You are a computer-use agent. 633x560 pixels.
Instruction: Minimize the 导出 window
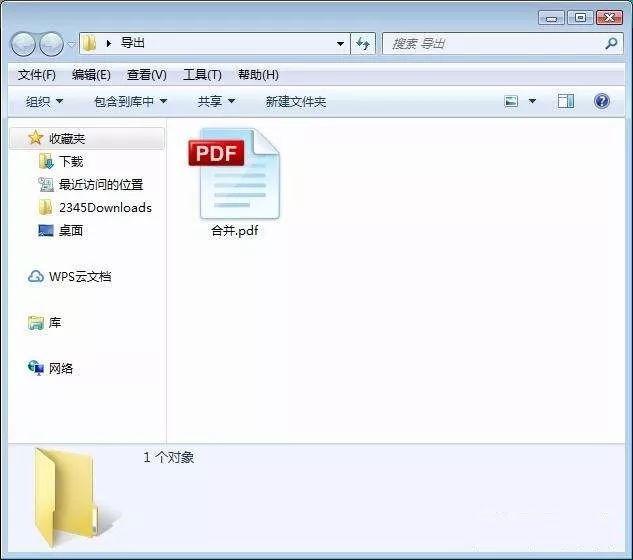[x=551, y=19]
